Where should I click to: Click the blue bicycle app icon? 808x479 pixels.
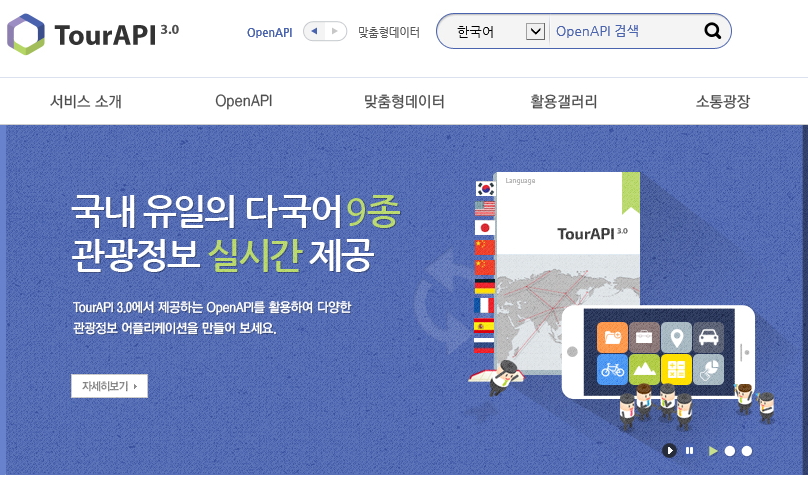[x=613, y=369]
